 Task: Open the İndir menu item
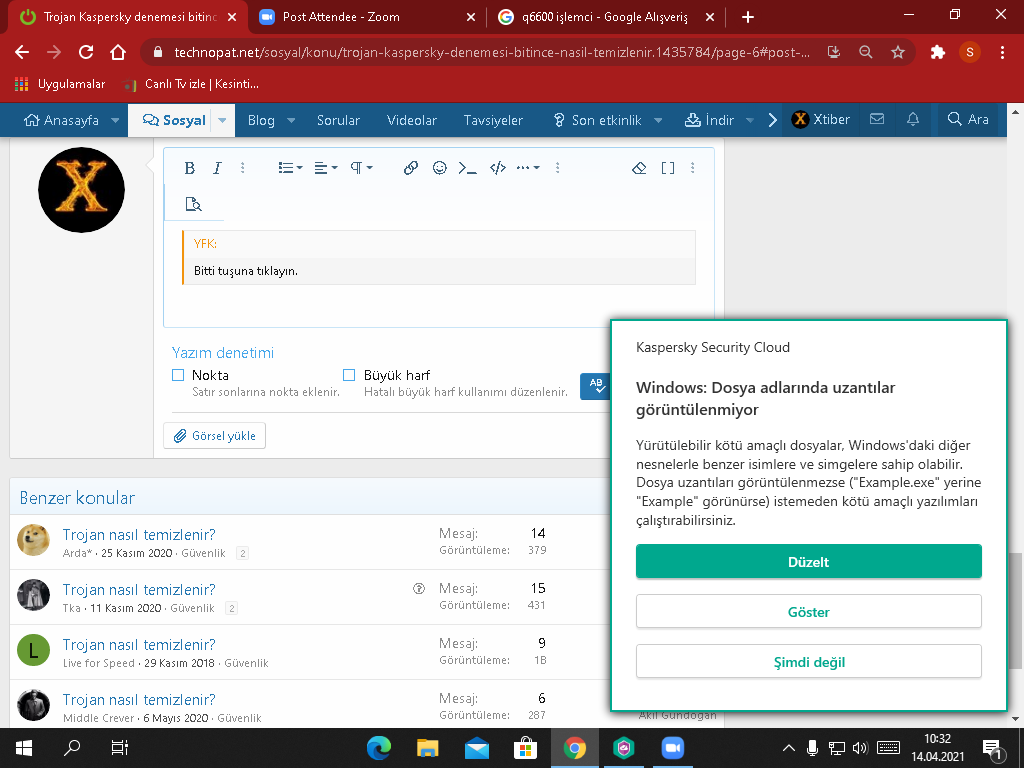click(709, 120)
